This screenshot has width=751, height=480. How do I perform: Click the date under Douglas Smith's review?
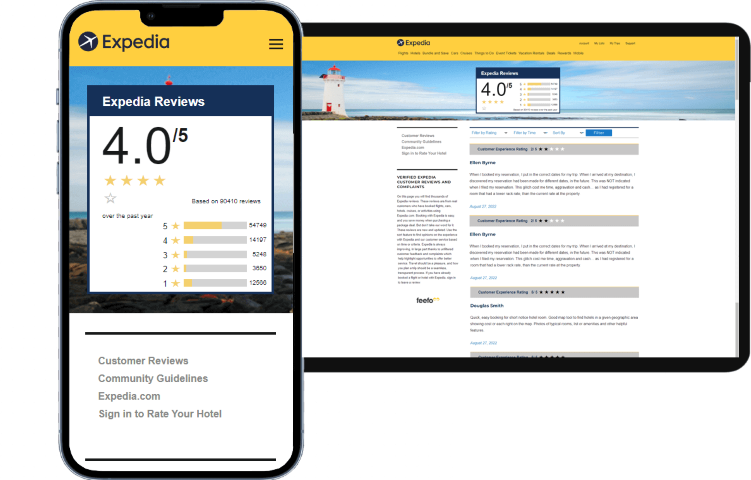(x=483, y=343)
